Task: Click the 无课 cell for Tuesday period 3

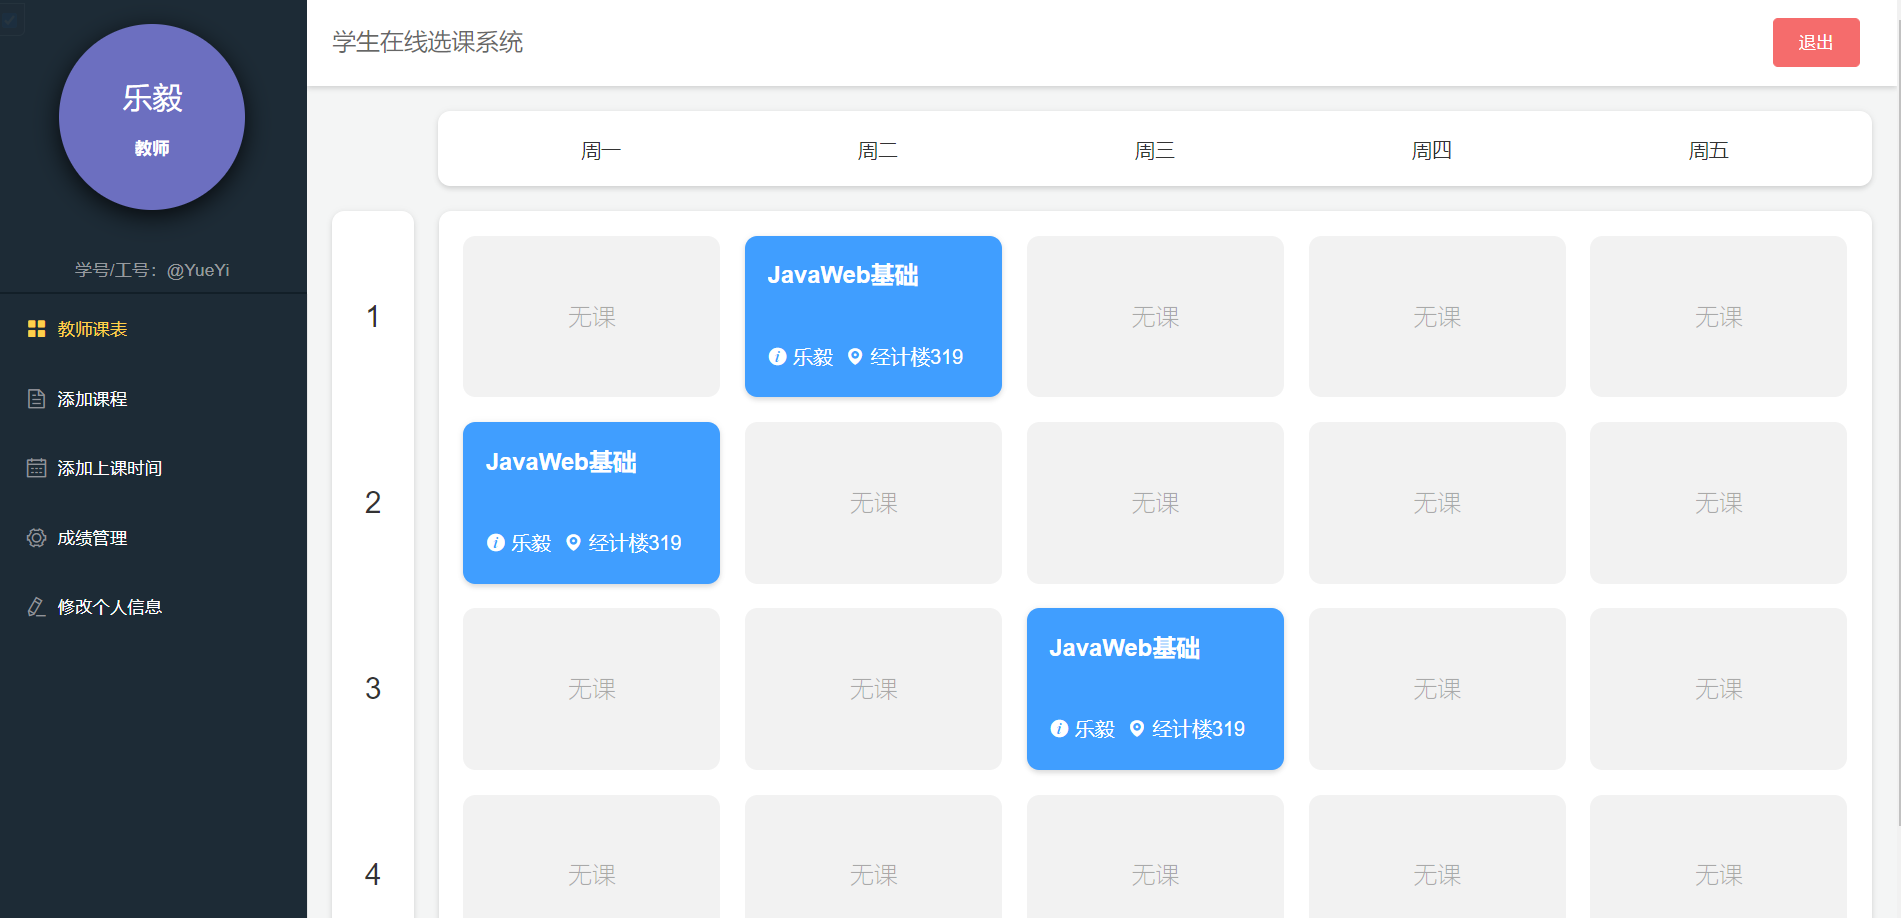Action: coord(873,689)
